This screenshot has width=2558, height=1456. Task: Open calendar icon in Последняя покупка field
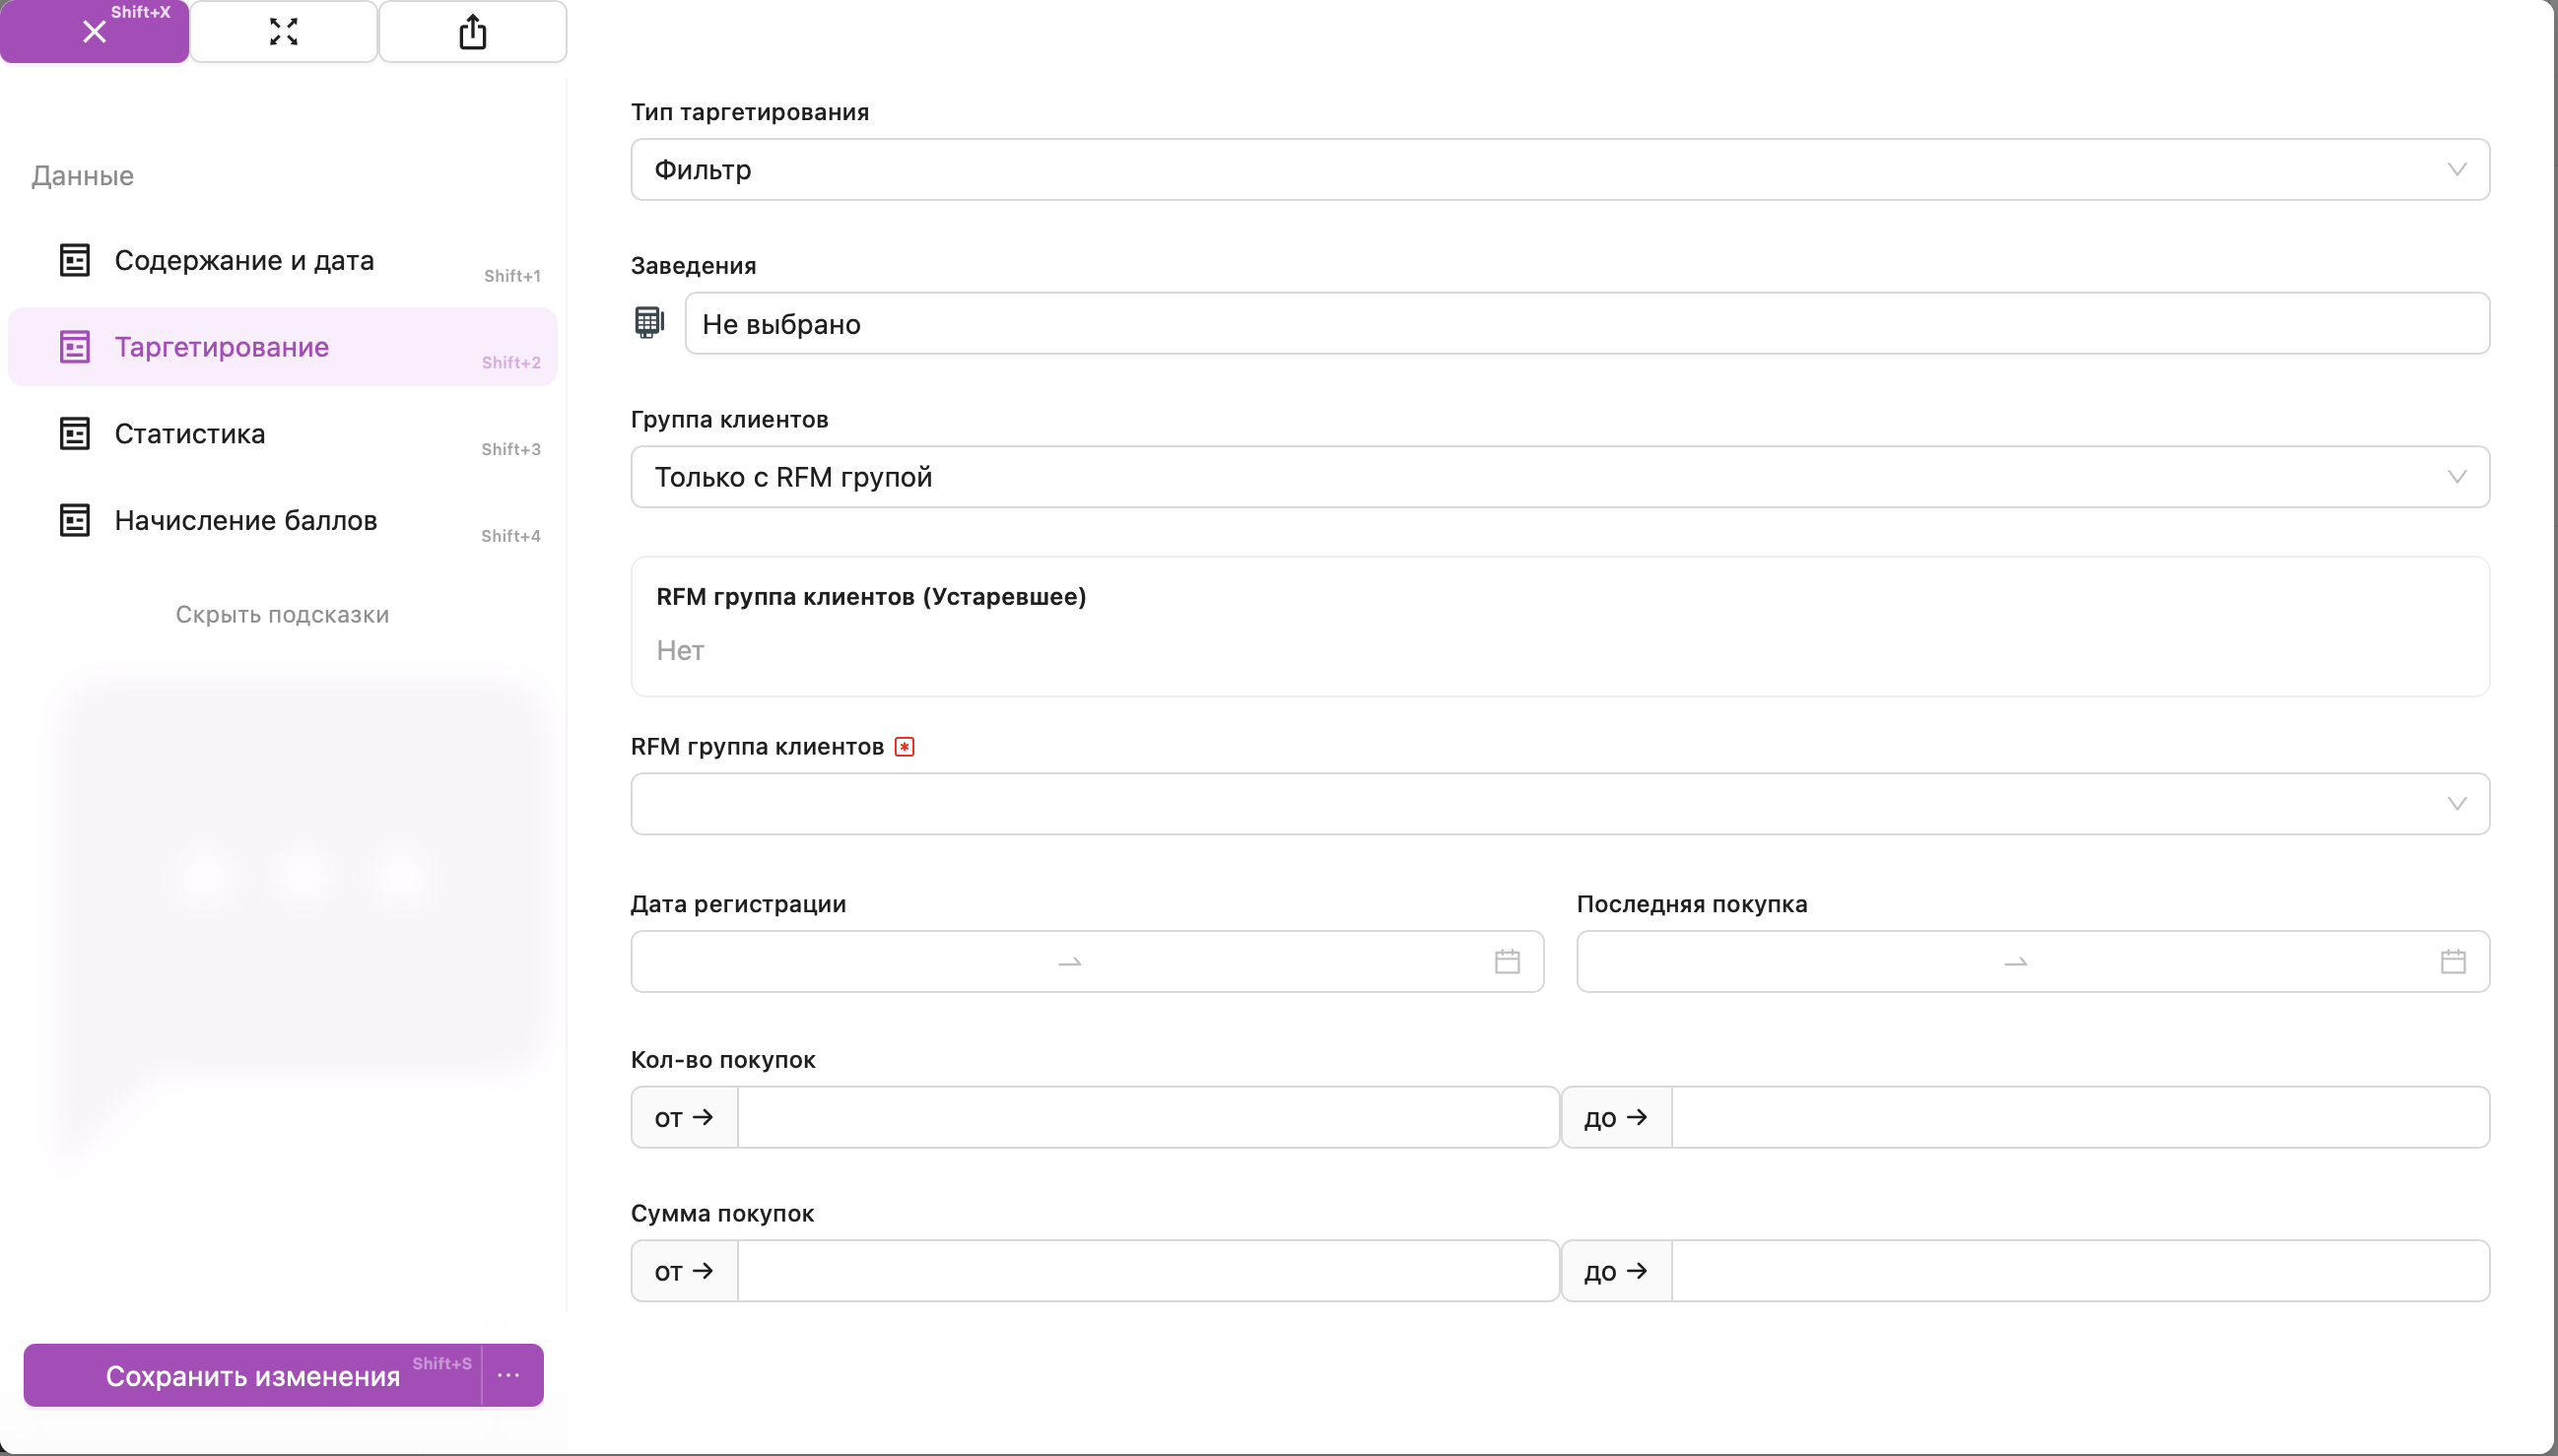(x=2453, y=962)
